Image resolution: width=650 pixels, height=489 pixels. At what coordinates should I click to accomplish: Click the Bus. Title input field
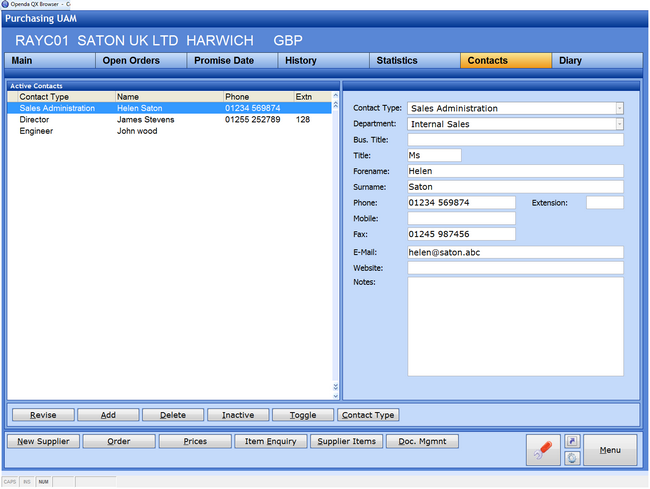(x=515, y=140)
